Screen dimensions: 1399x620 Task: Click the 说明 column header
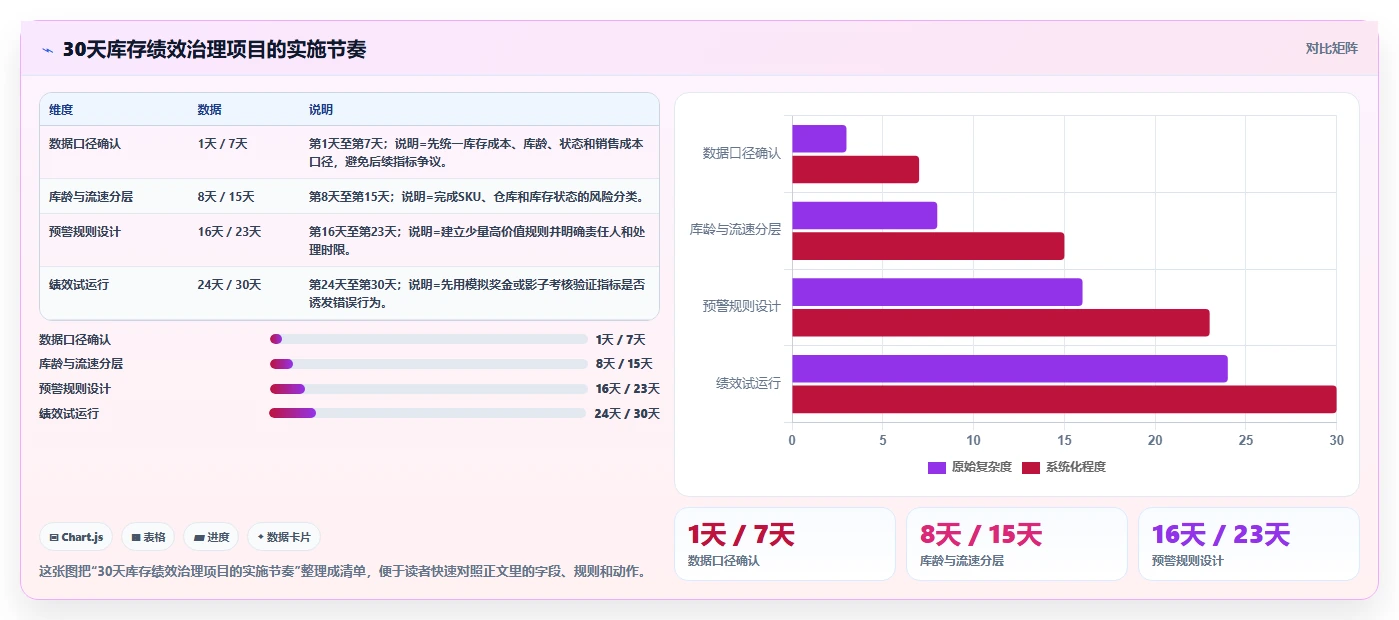coord(321,110)
